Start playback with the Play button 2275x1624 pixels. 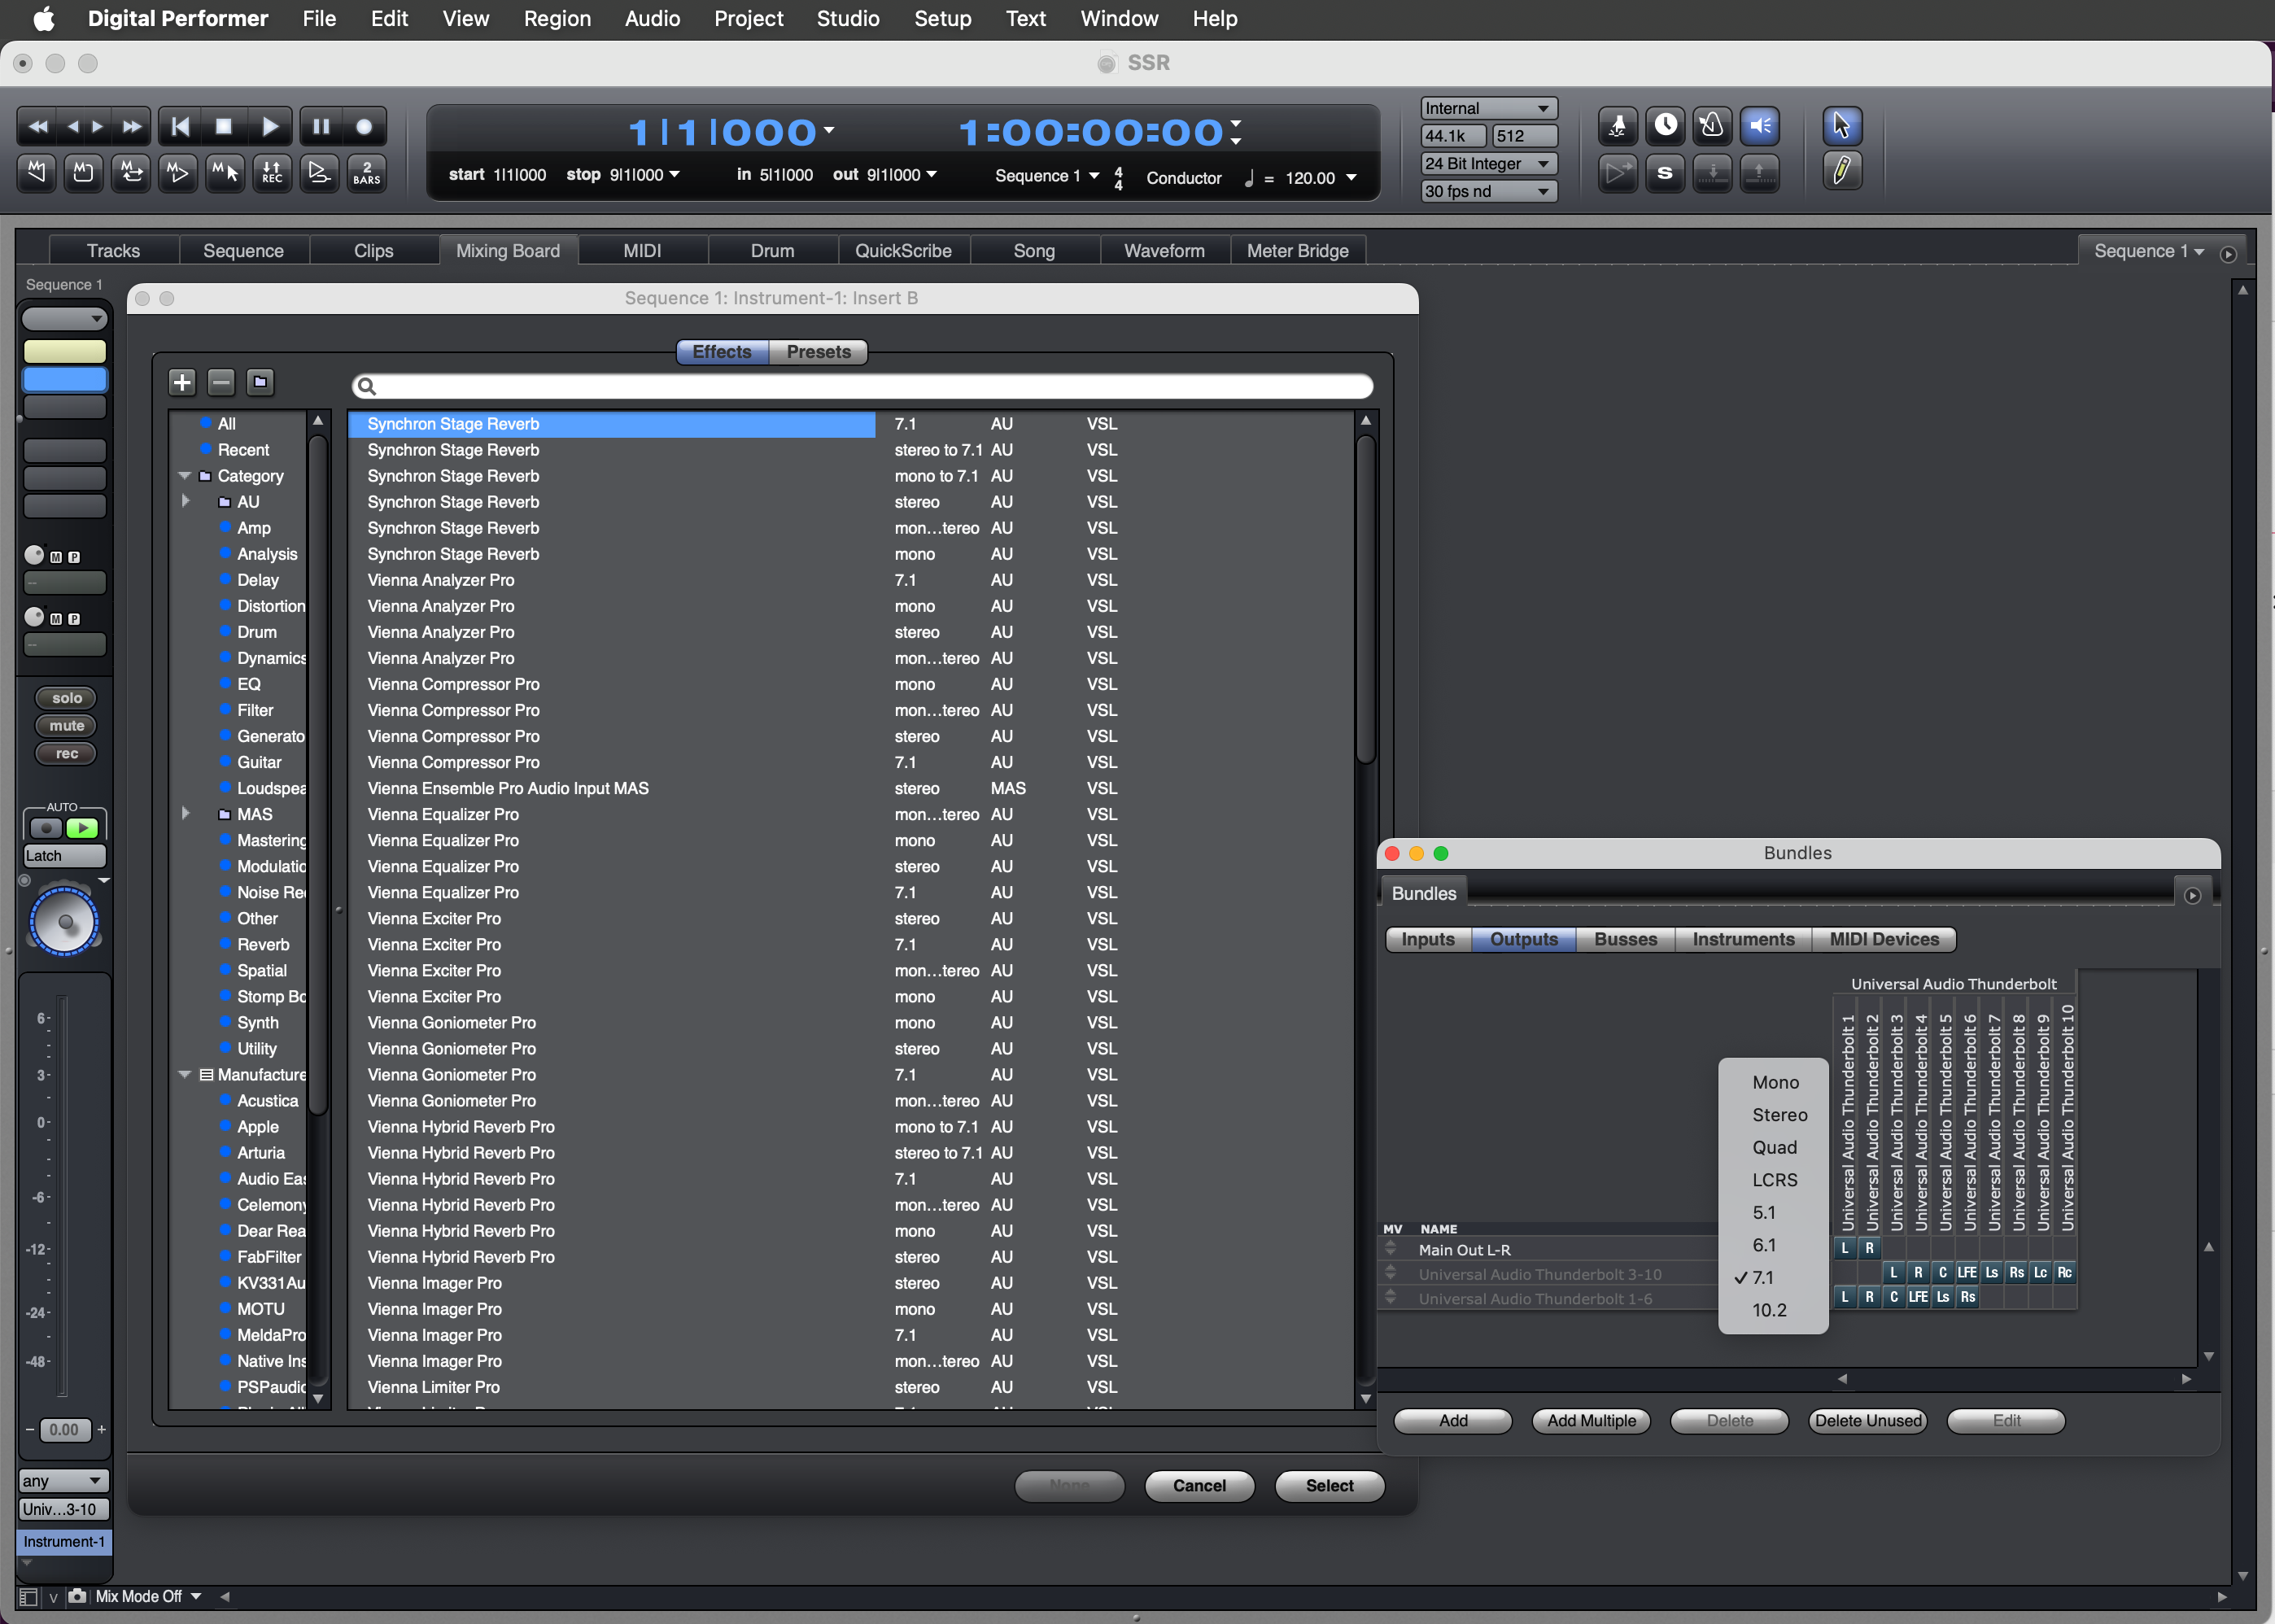[269, 127]
